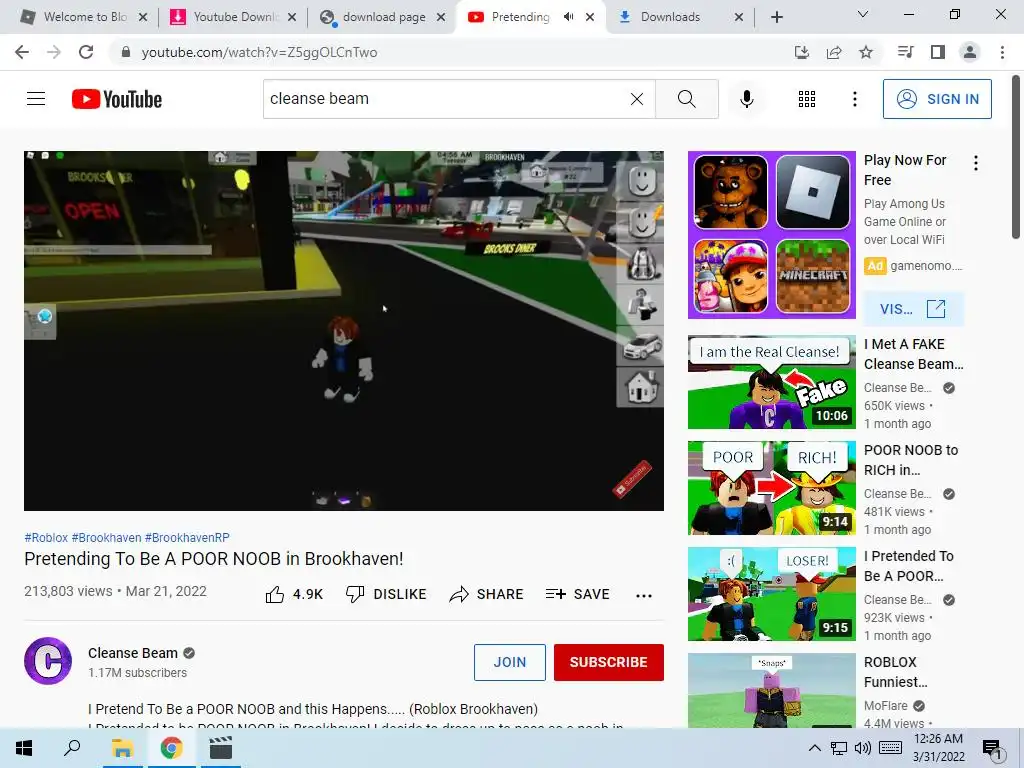The height and width of the screenshot is (768, 1024).
Task: Open volume control in system tray
Action: (862, 748)
